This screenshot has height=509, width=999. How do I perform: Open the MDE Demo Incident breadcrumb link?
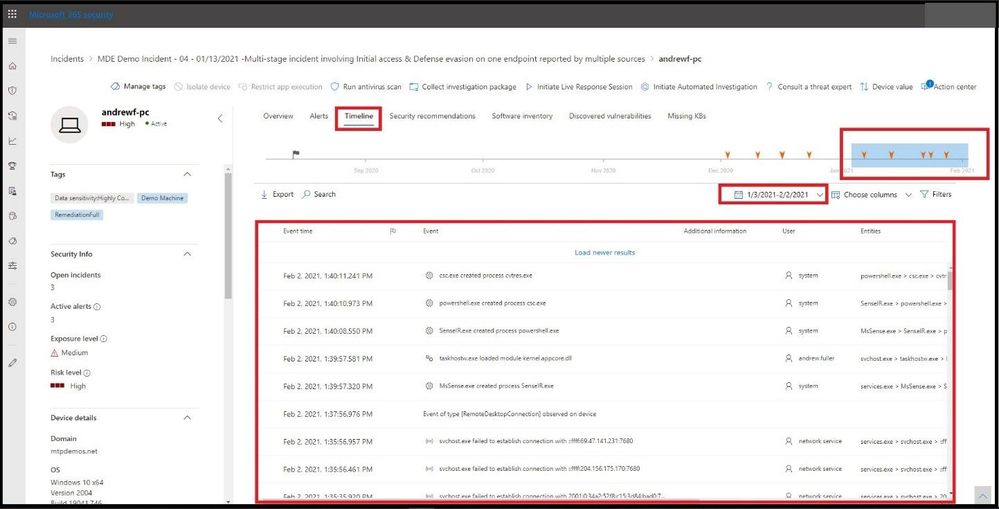click(371, 59)
